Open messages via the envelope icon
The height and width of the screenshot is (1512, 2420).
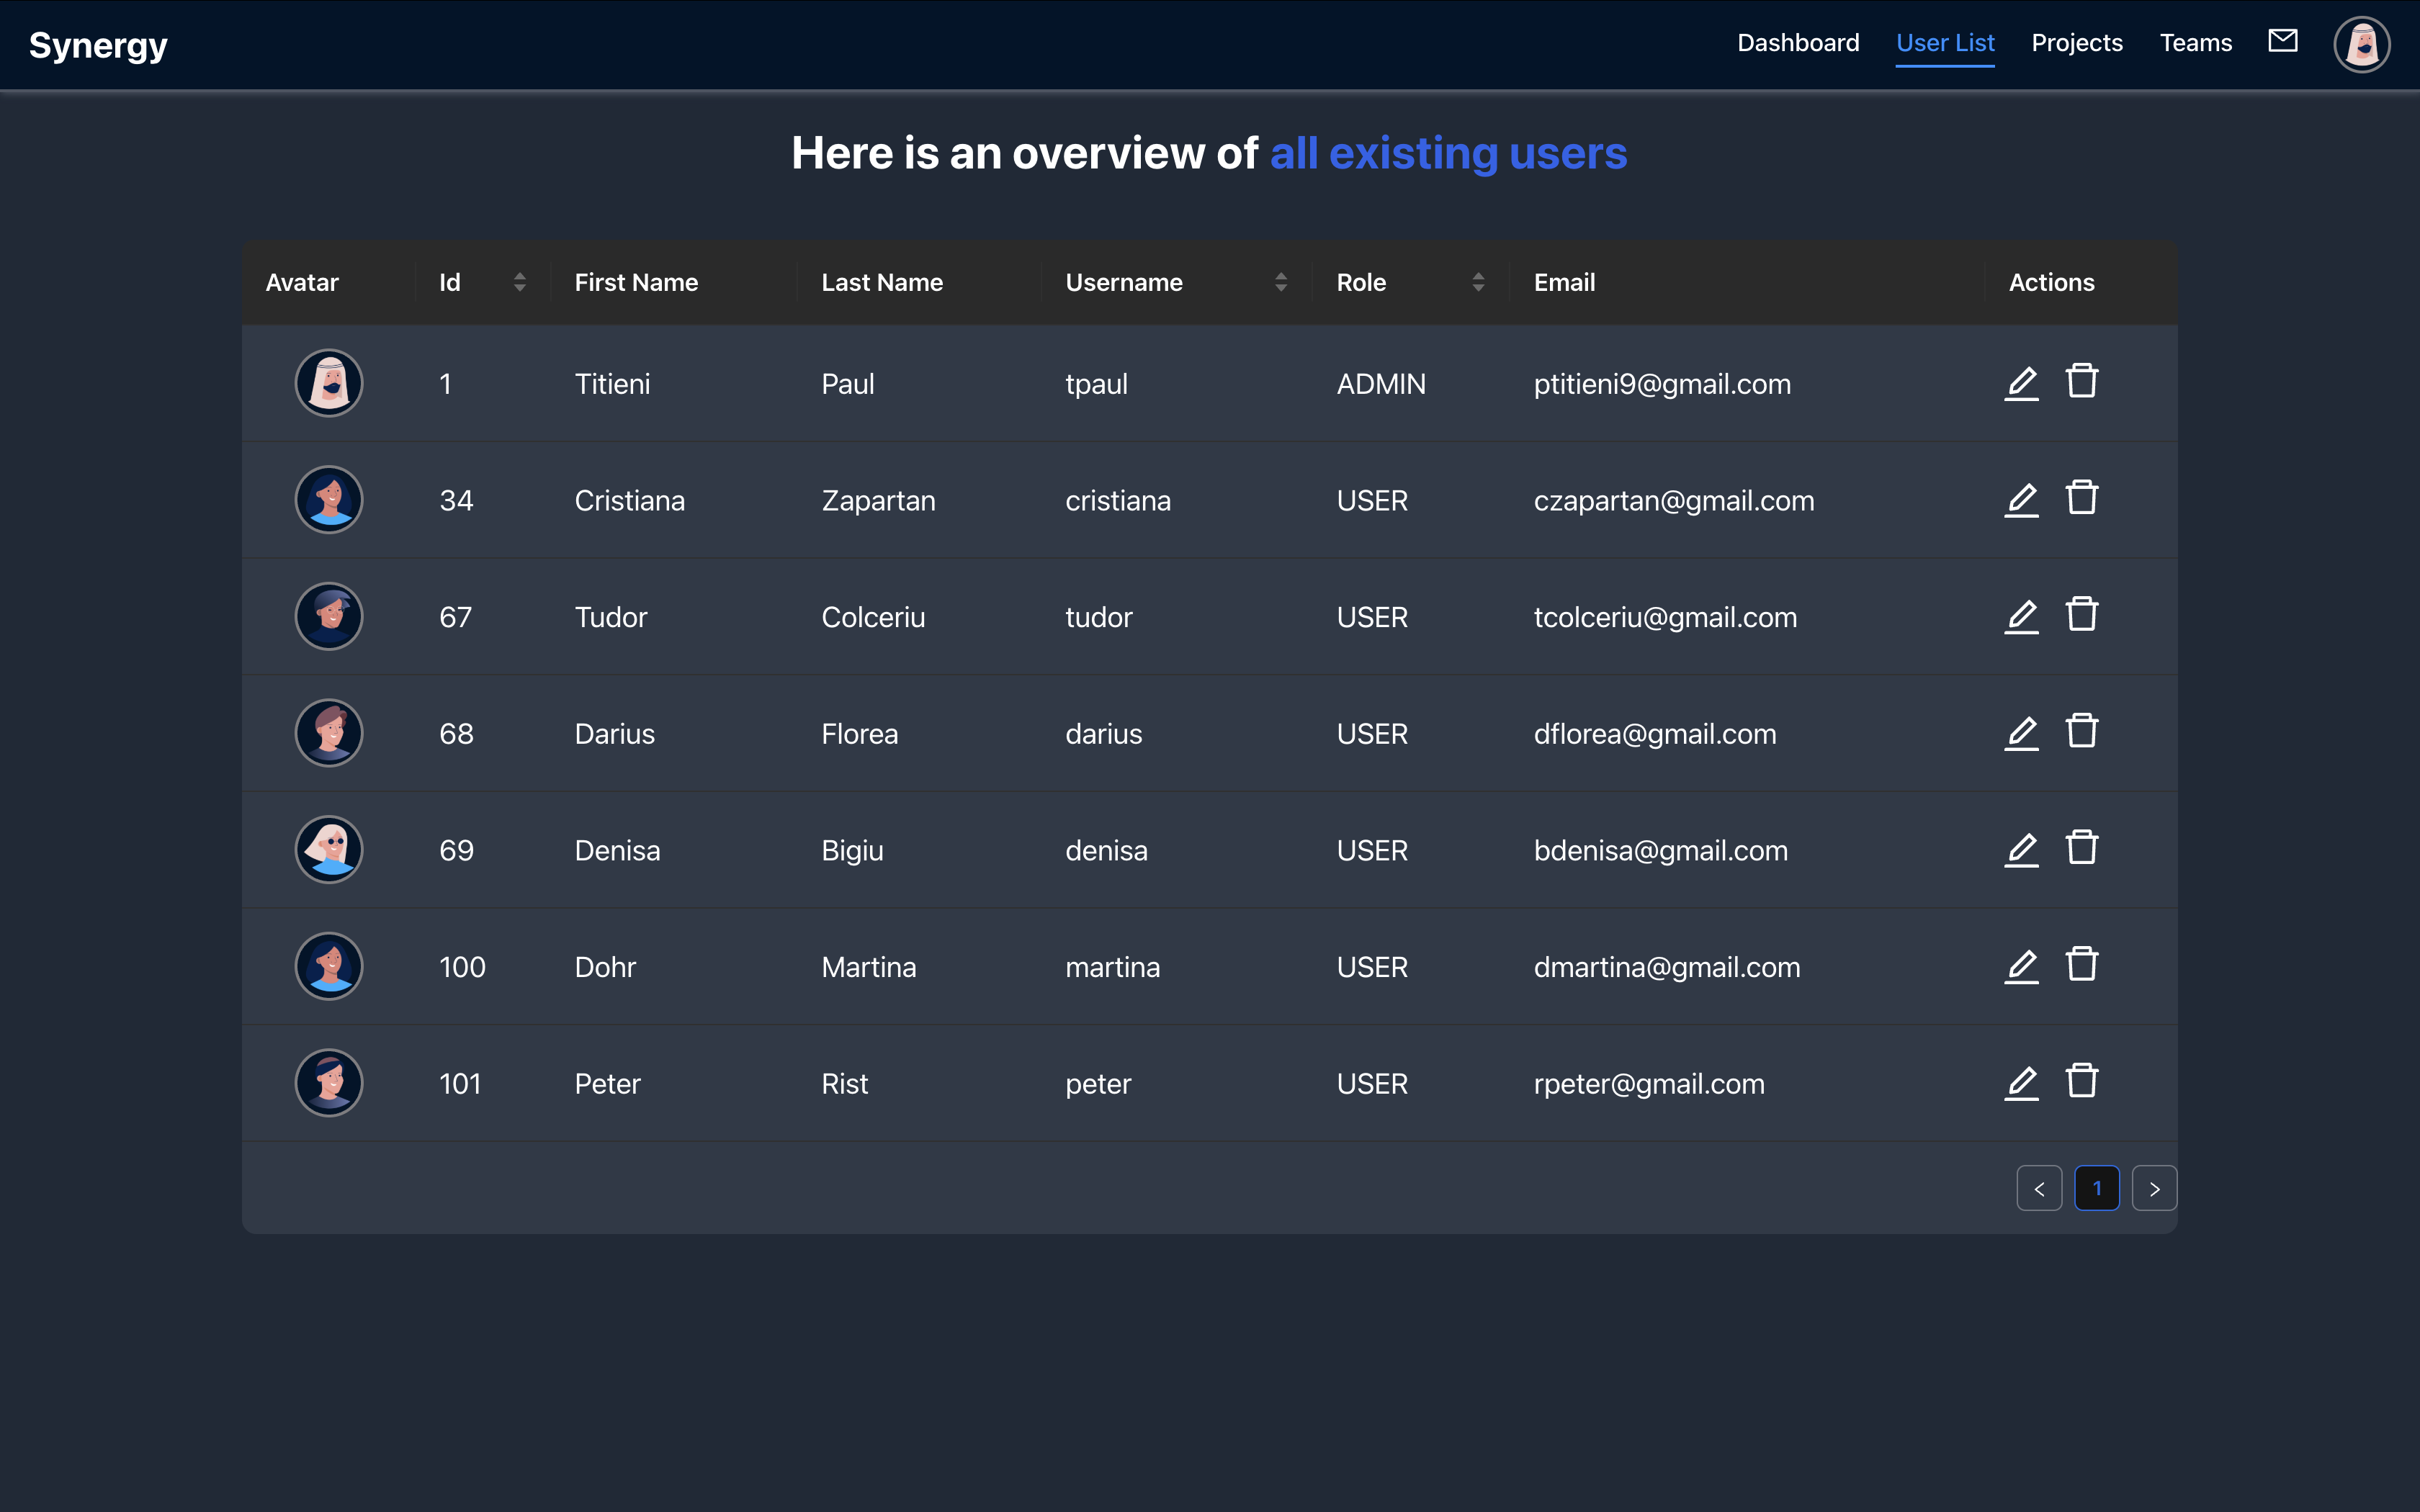2283,41
